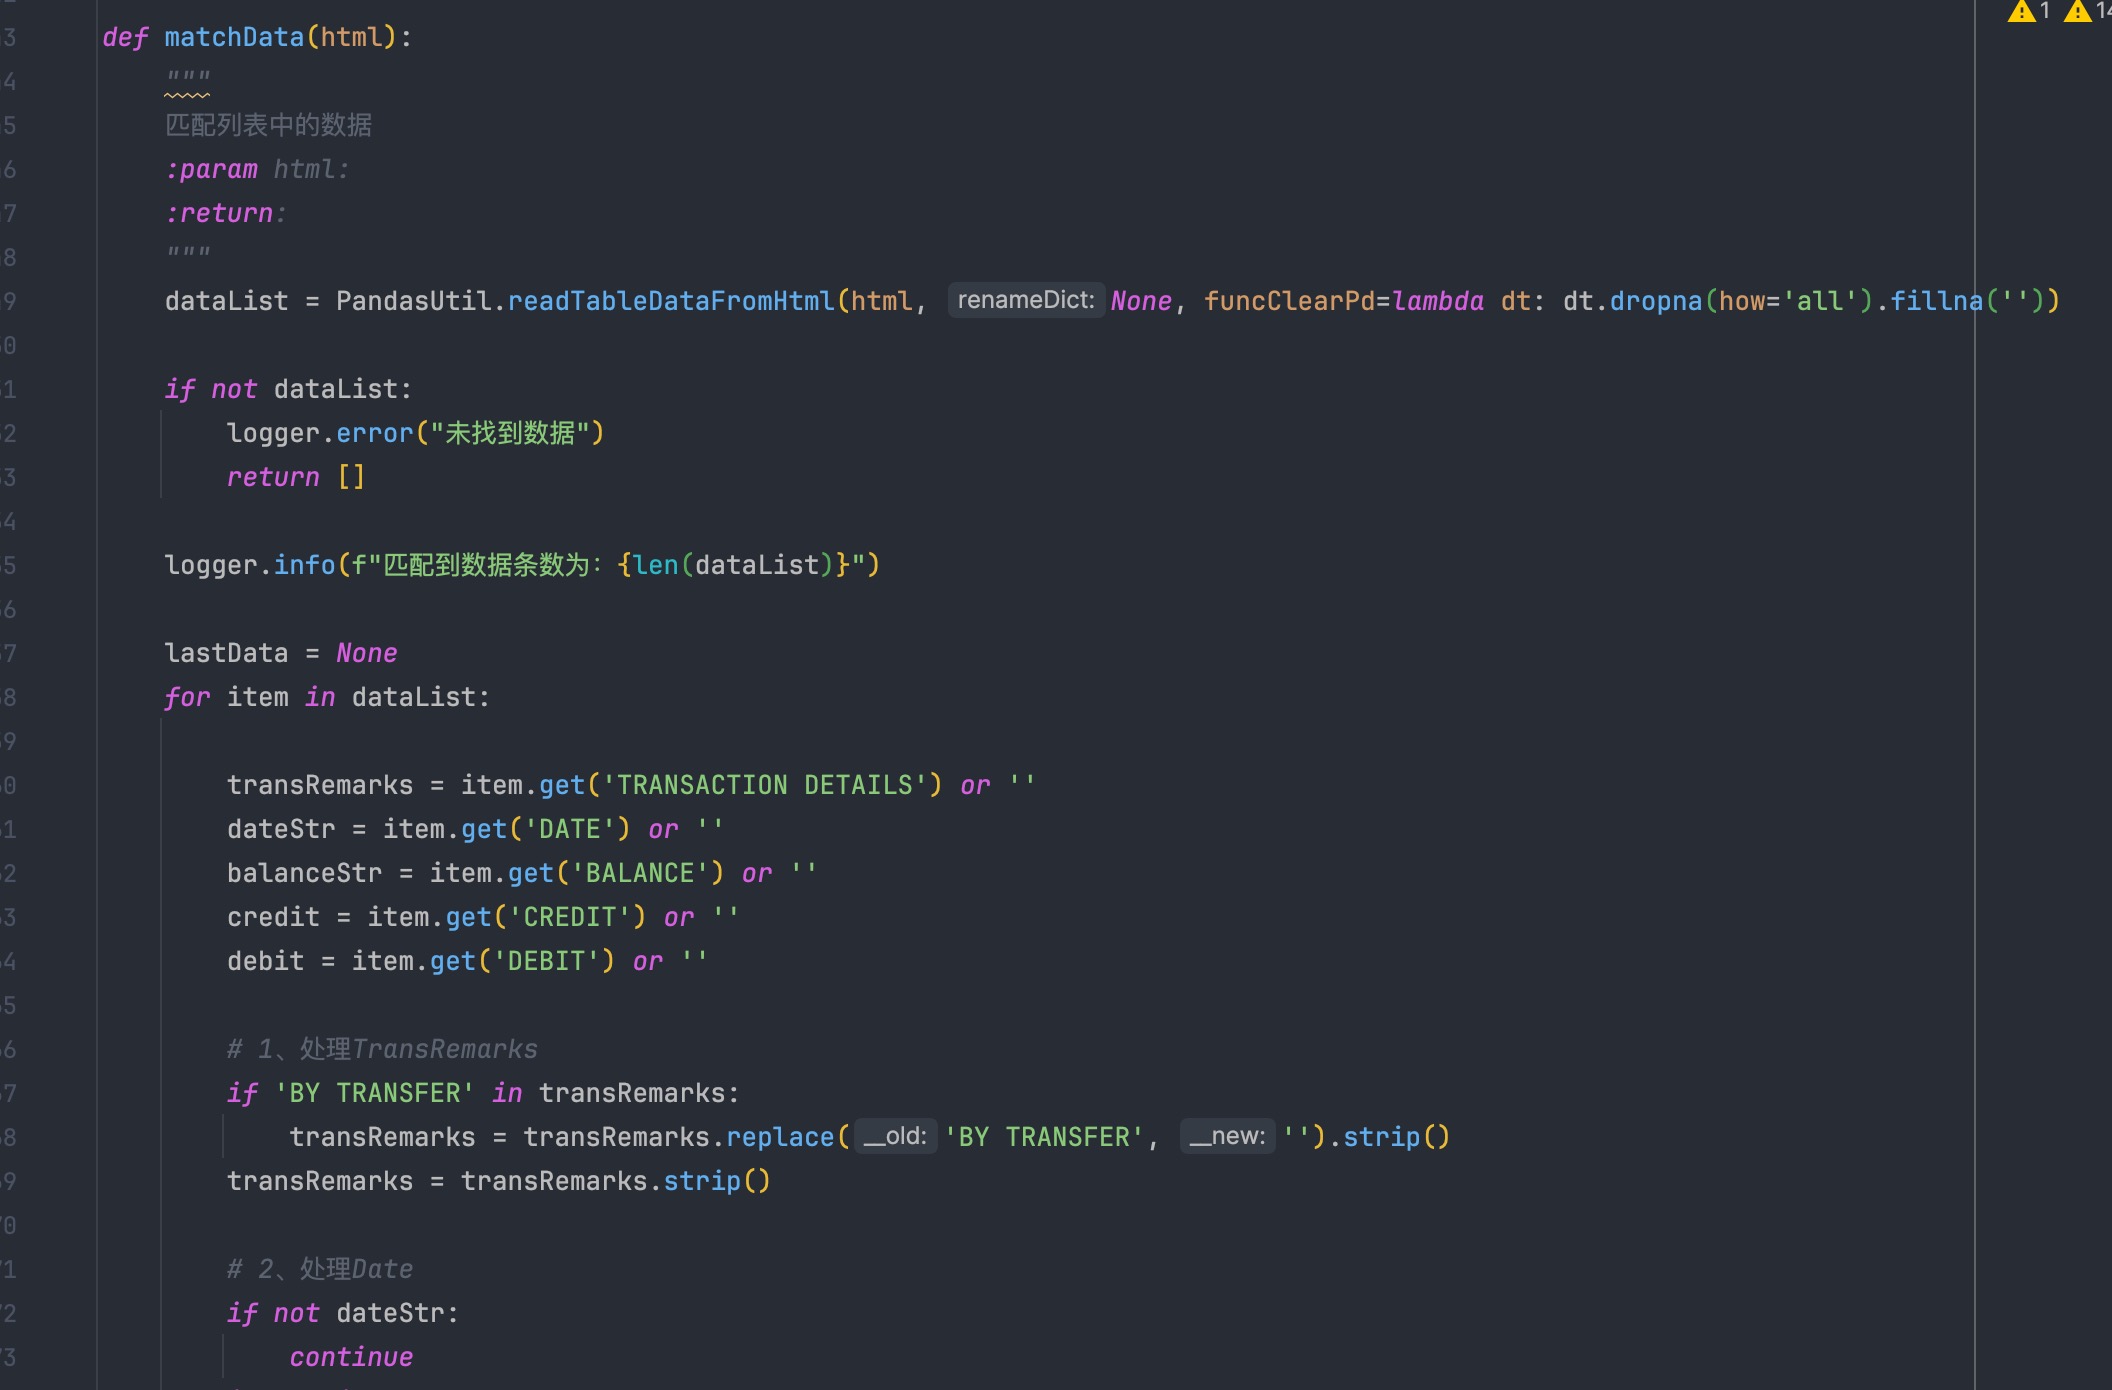Click the 'BALANCE' string literal
2112x1390 pixels.
pyautogui.click(x=640, y=873)
